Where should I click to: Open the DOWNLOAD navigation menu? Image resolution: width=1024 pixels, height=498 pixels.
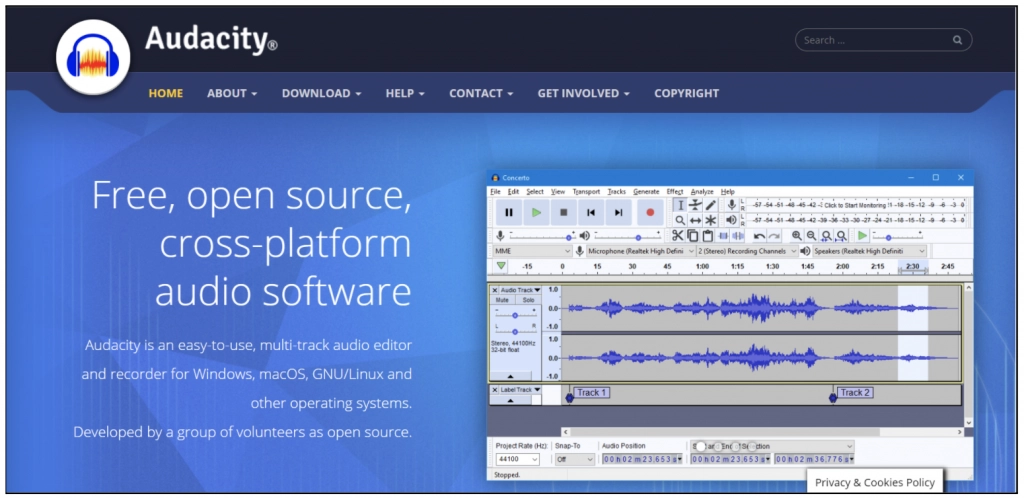pos(321,93)
